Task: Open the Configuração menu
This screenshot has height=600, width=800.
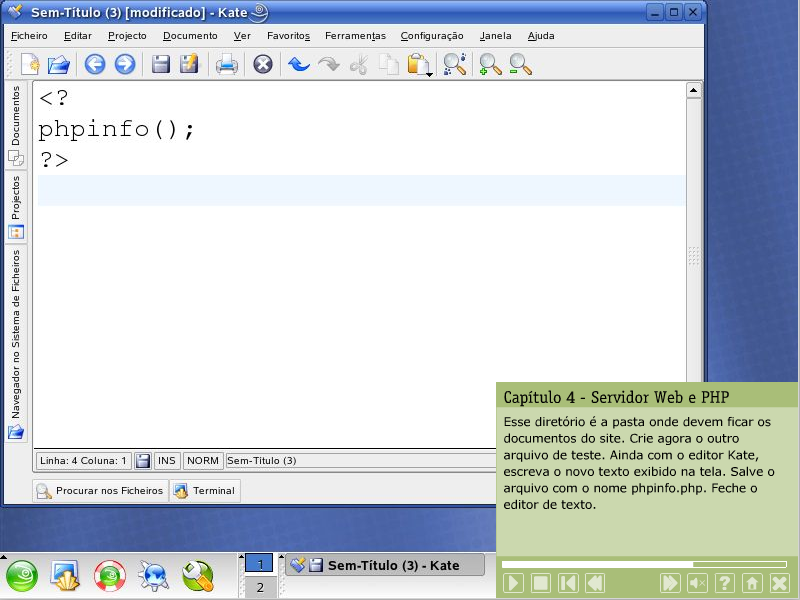Action: (x=432, y=35)
